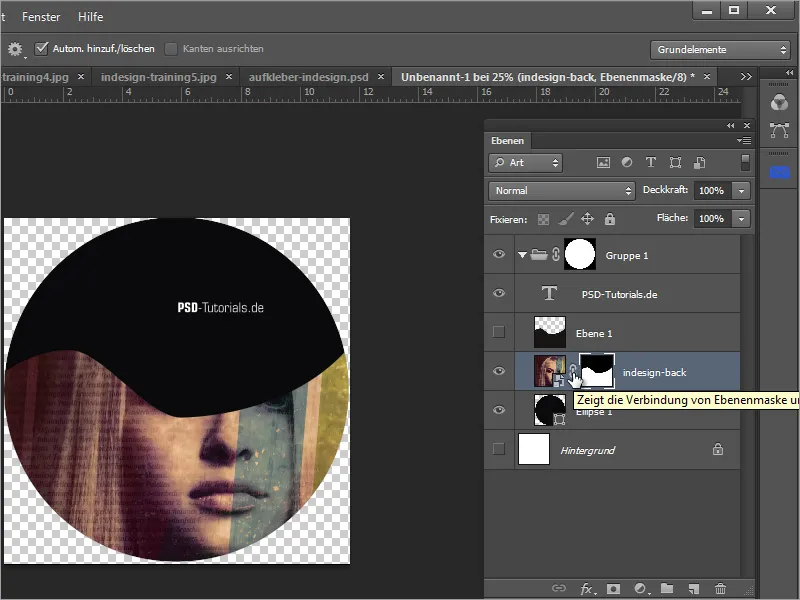Image resolution: width=800 pixels, height=600 pixels.
Task: Select the Ebene 1 layer thumbnail
Action: pyautogui.click(x=549, y=332)
